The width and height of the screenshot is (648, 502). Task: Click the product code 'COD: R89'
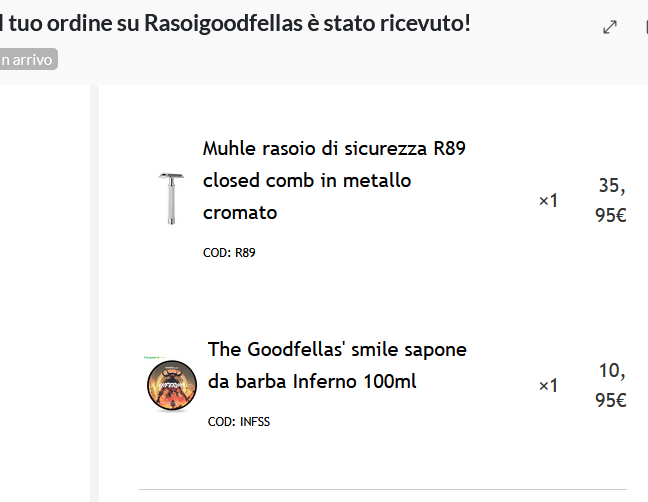click(229, 253)
